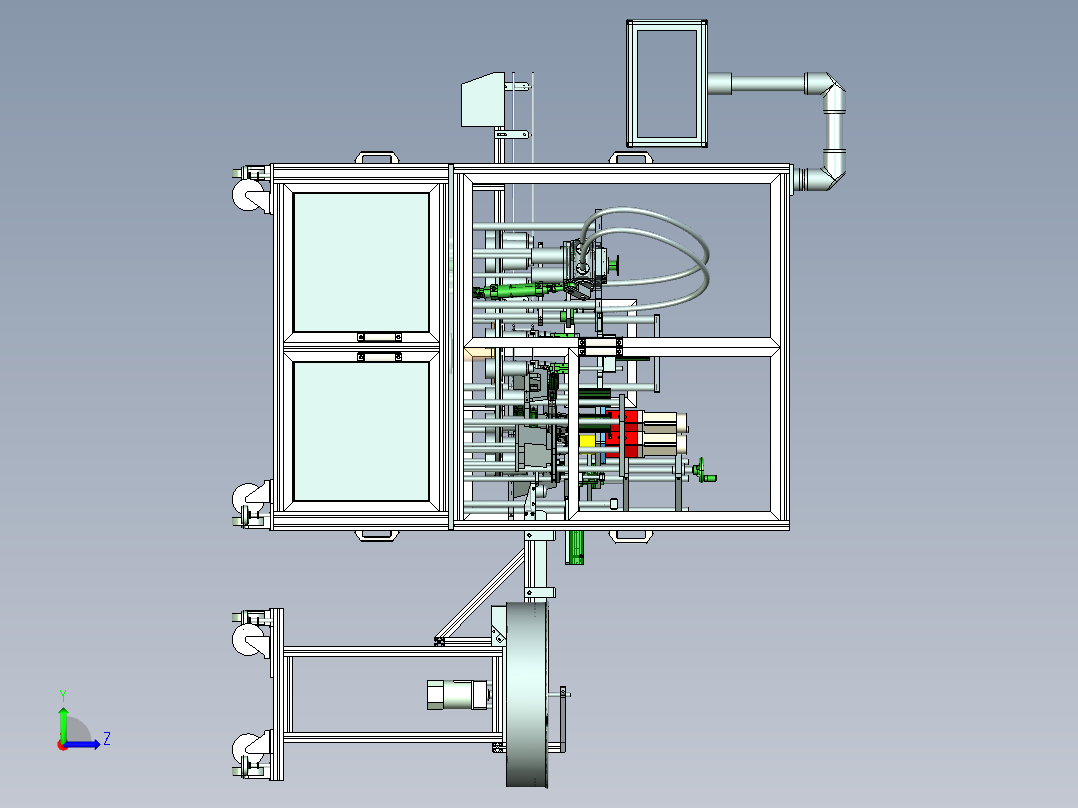This screenshot has height=808, width=1078.
Task: Select the green cylinder below the main frame
Action: click(574, 547)
